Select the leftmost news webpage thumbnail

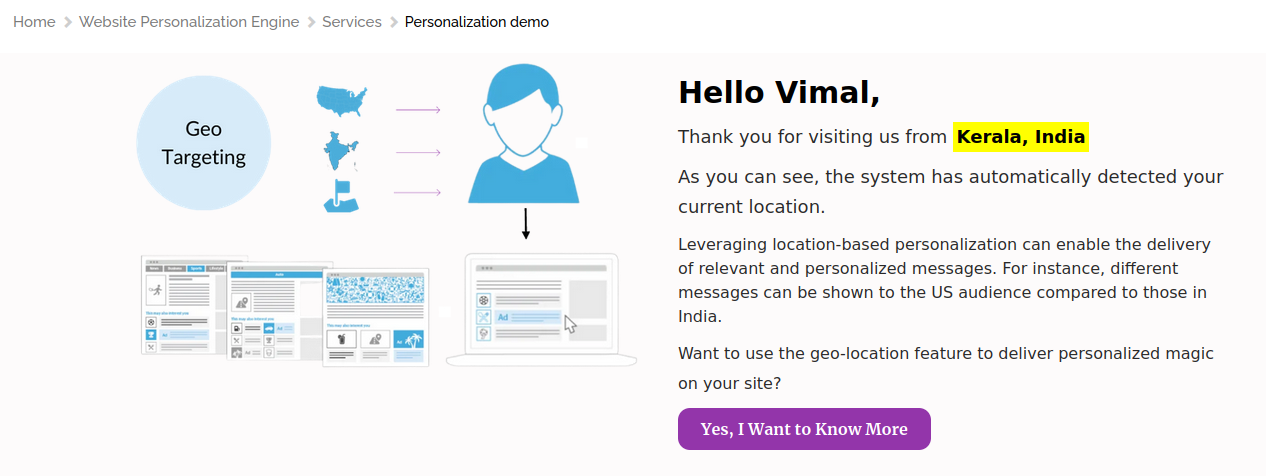click(182, 305)
